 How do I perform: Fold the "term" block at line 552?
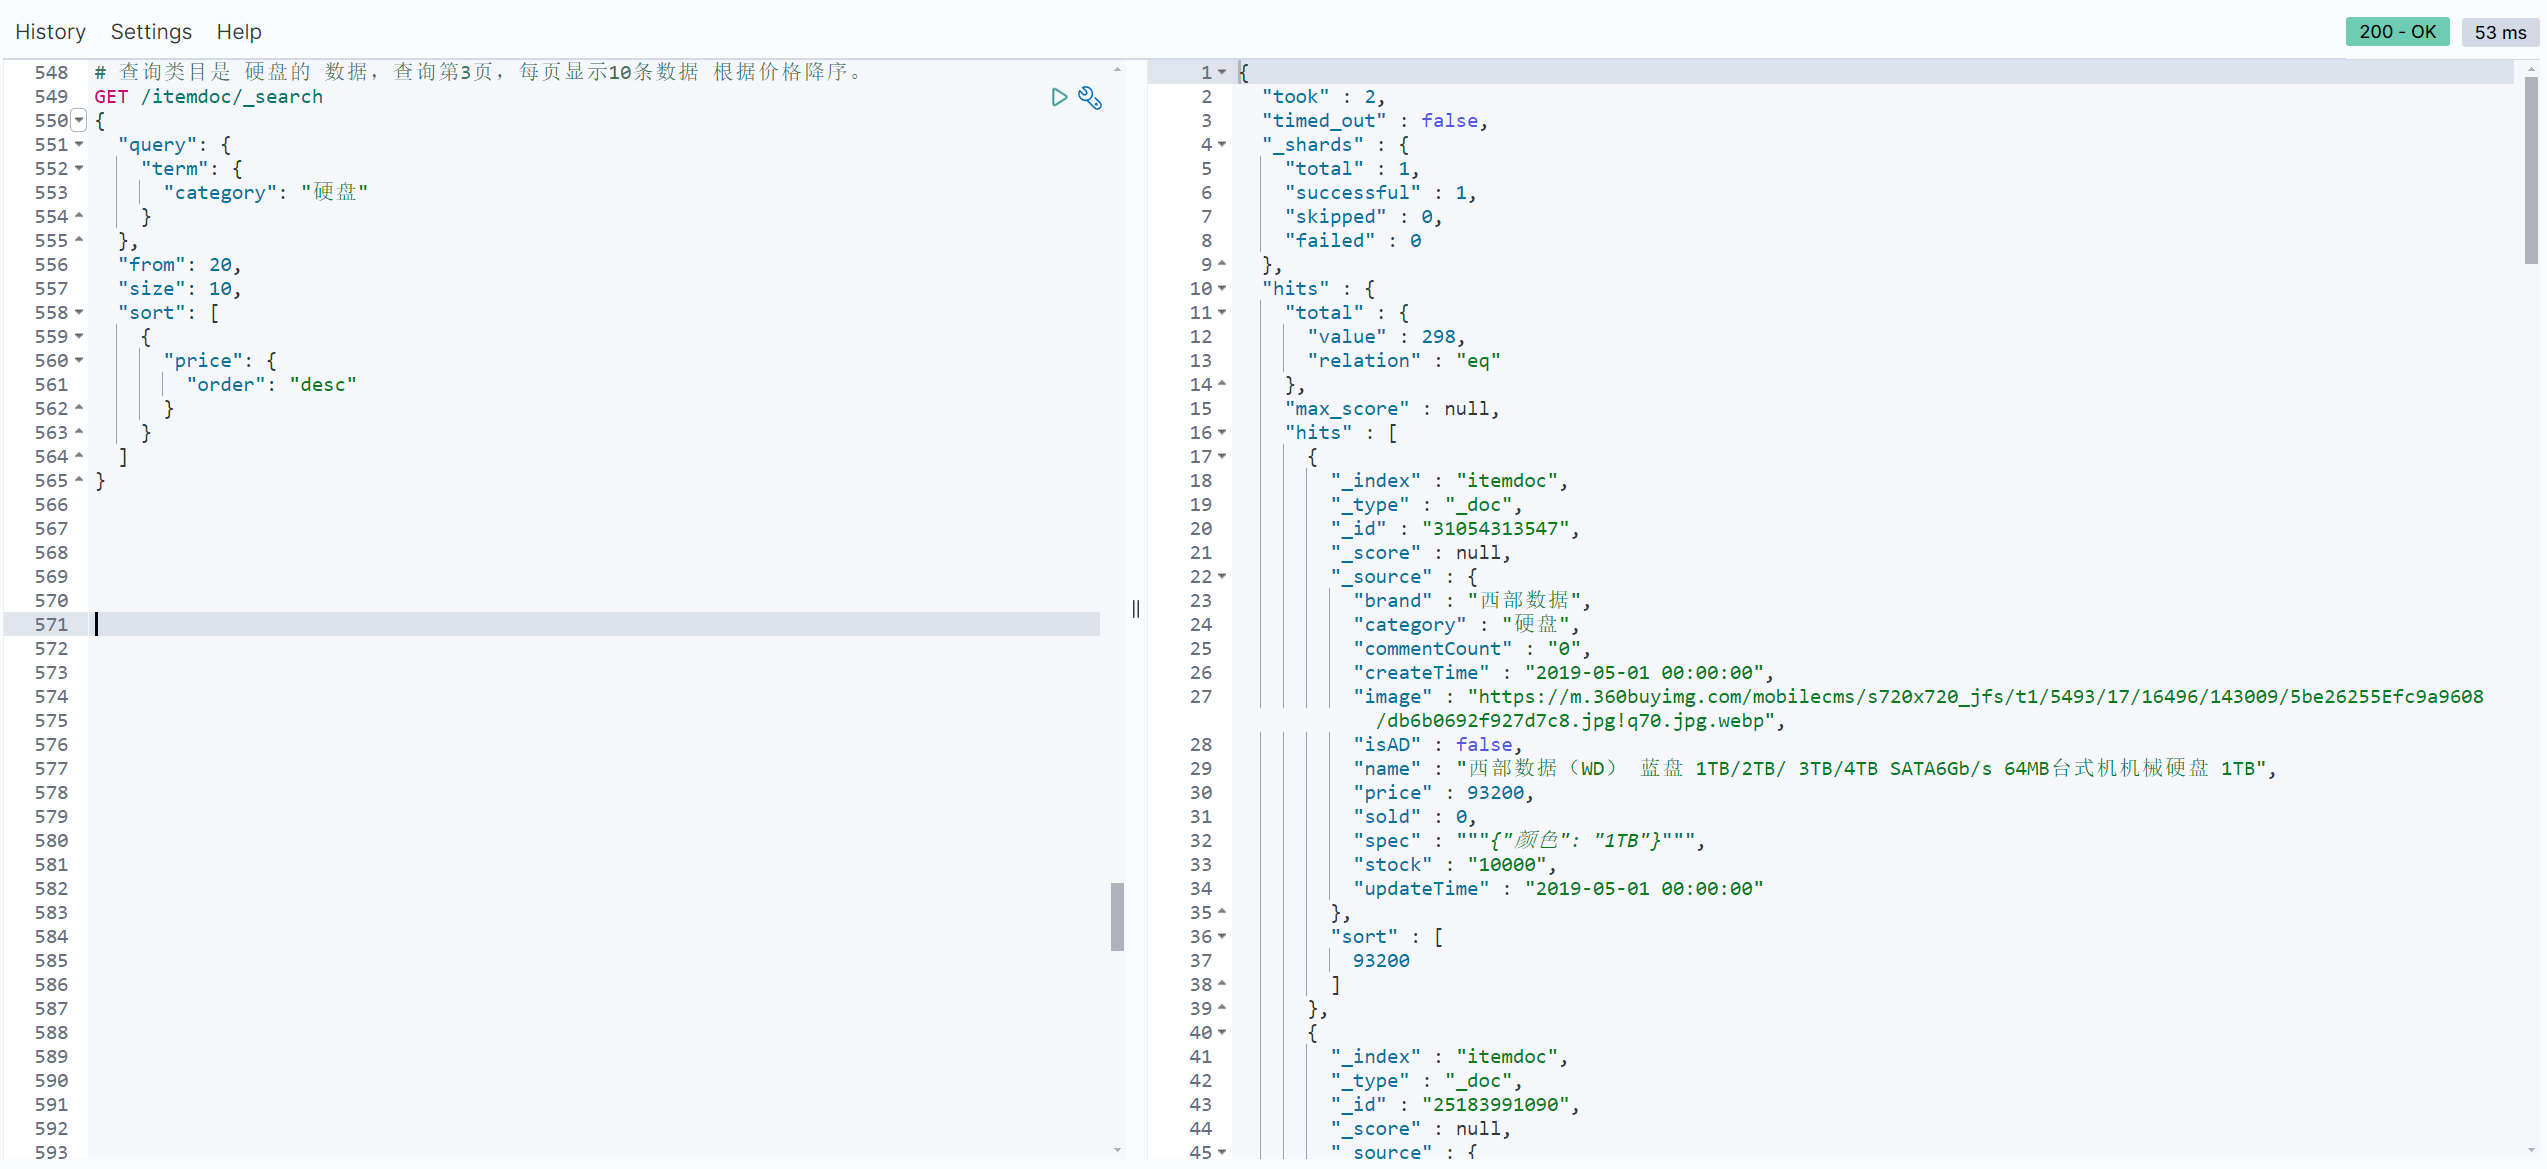pyautogui.click(x=79, y=169)
